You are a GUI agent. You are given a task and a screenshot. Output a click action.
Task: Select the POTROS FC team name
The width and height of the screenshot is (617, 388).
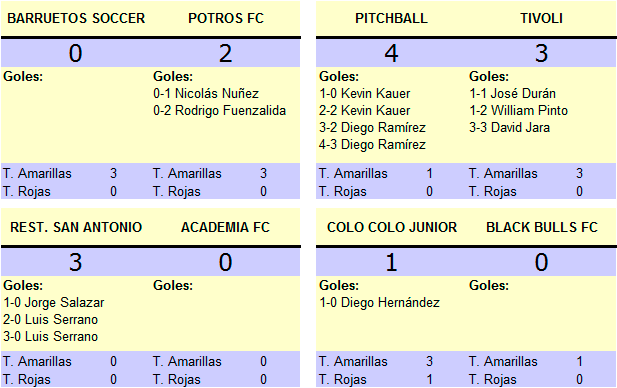pyautogui.click(x=226, y=18)
